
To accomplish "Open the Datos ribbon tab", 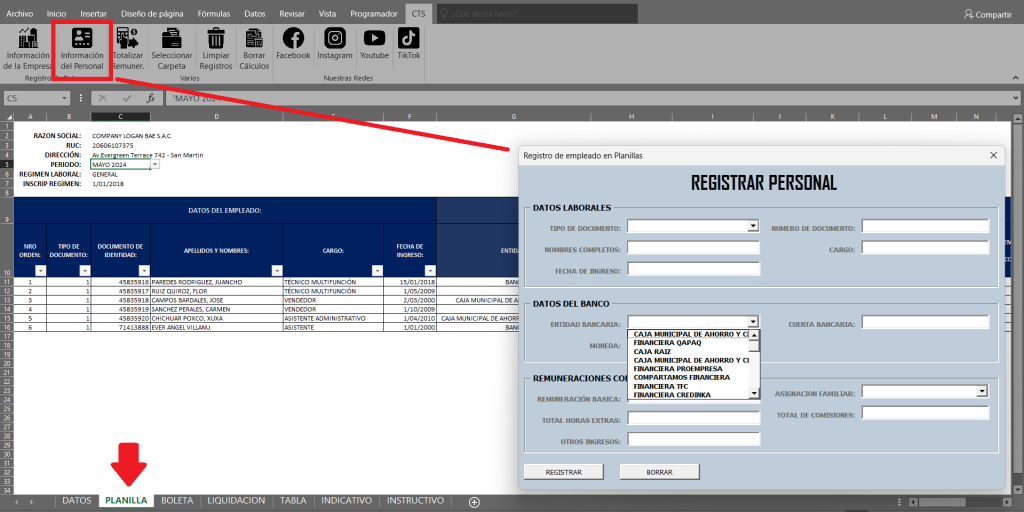I will (x=255, y=14).
